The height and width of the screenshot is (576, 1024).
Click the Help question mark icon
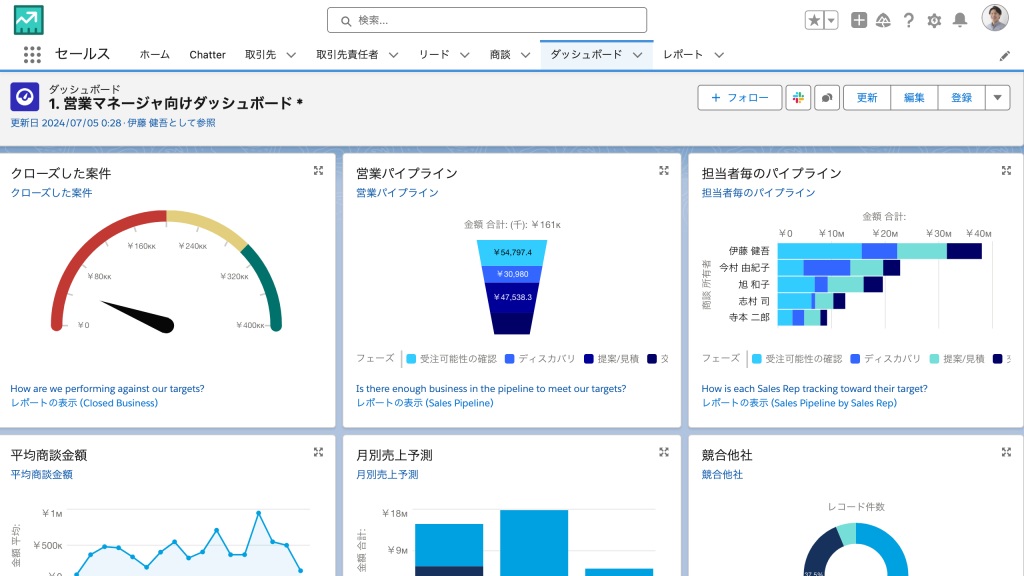pos(909,20)
